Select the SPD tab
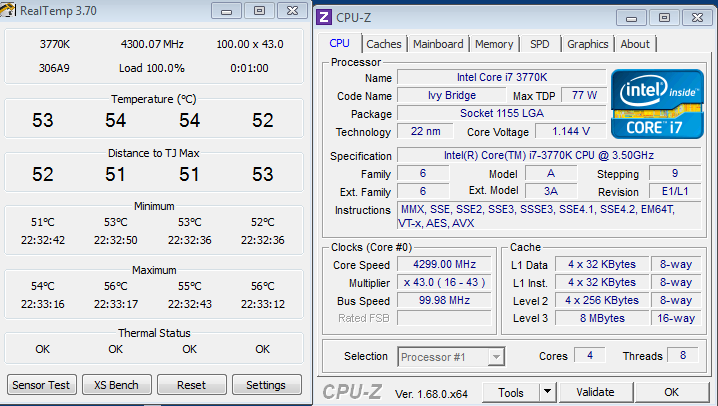This screenshot has height=406, width=718. point(539,44)
